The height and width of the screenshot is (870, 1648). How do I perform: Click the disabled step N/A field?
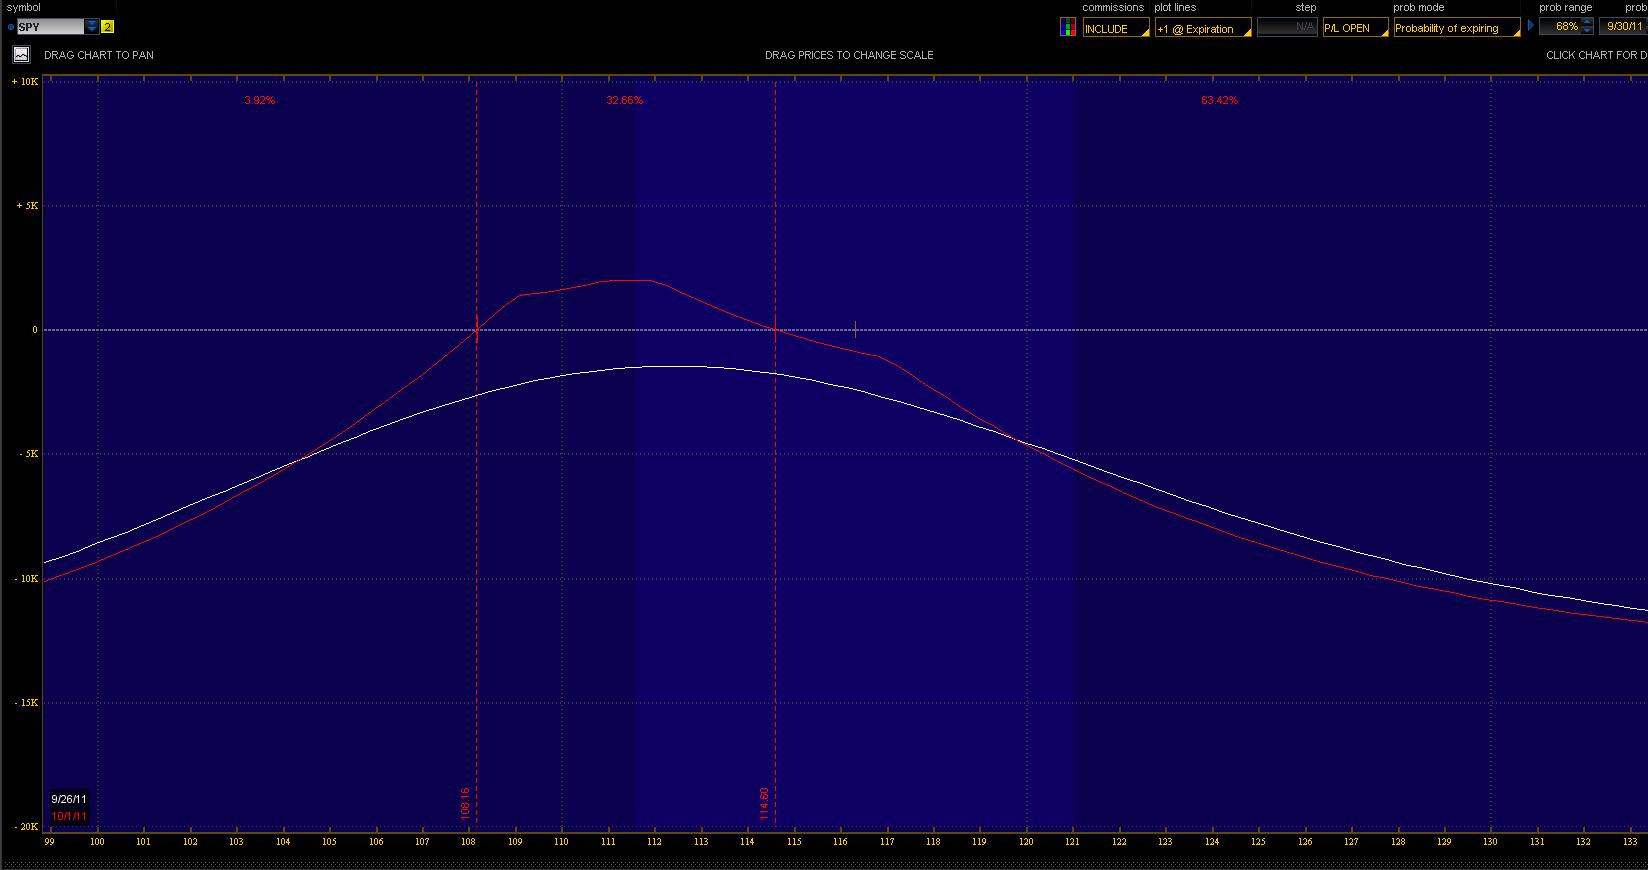coord(1287,28)
